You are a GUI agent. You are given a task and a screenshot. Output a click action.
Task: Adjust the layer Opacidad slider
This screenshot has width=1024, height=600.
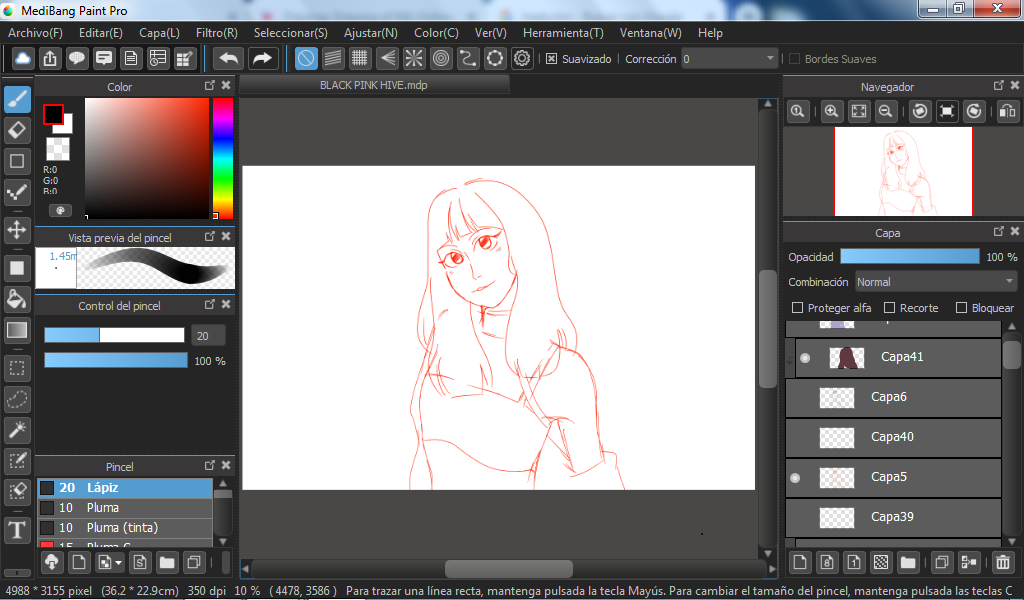coord(910,257)
